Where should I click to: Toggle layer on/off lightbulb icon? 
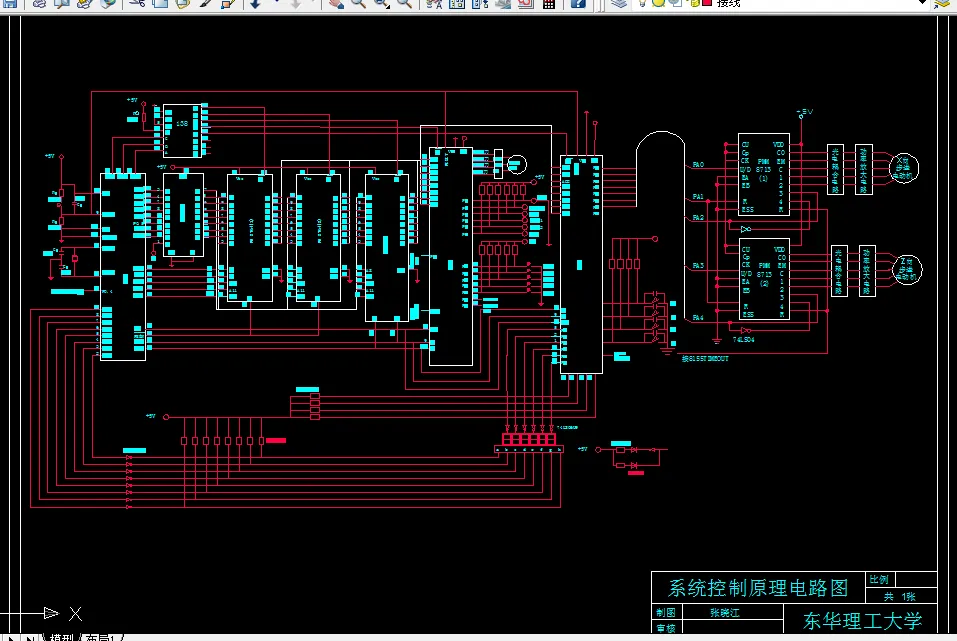[643, 3]
